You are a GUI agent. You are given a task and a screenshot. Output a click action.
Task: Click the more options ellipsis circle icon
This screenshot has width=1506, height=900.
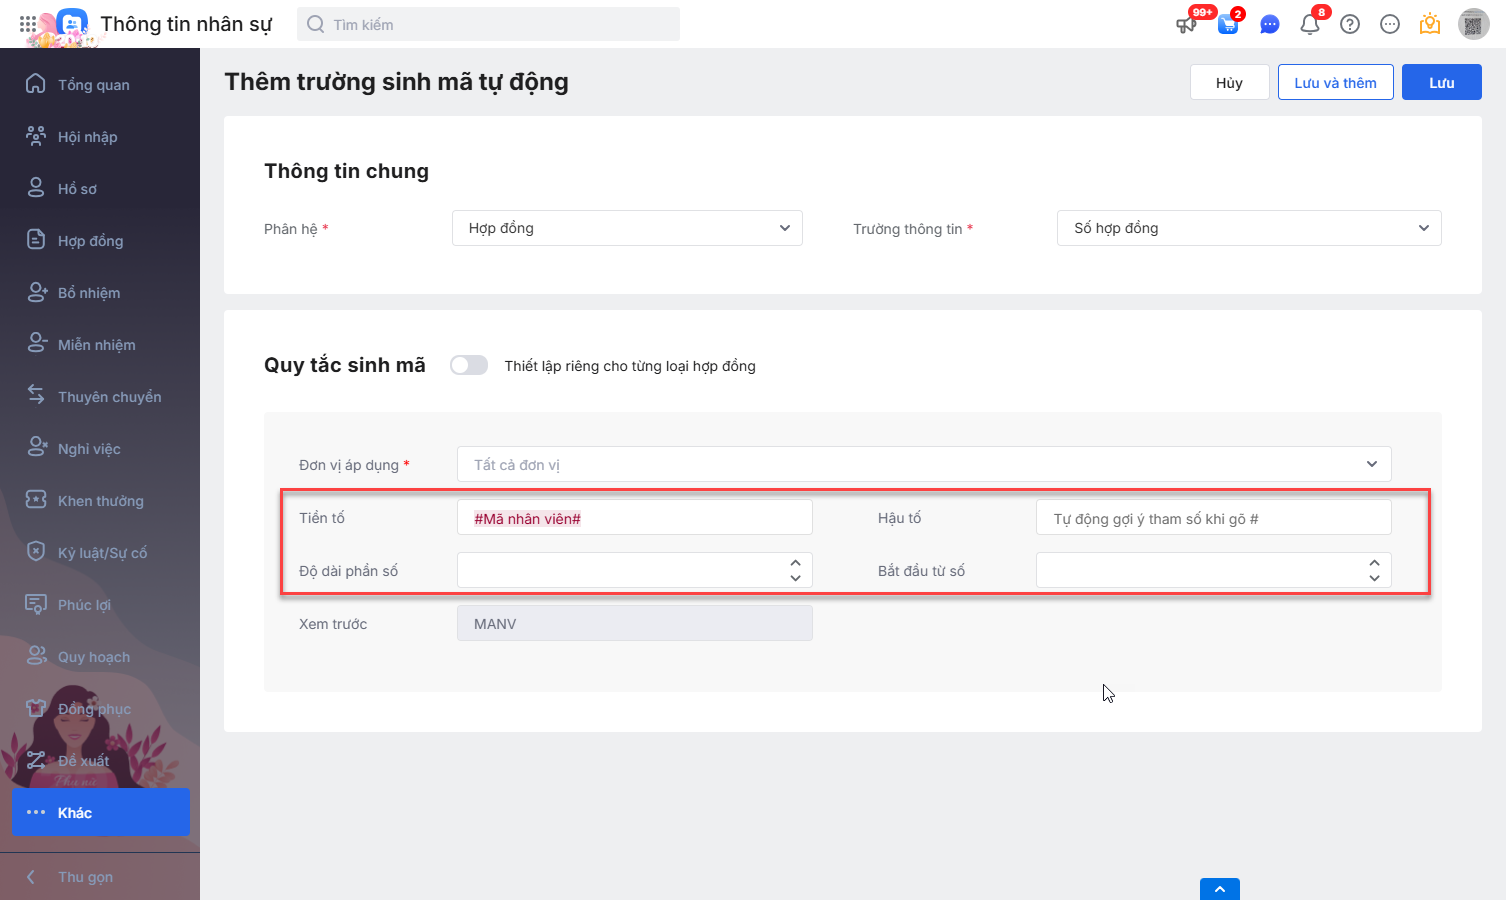(1390, 25)
